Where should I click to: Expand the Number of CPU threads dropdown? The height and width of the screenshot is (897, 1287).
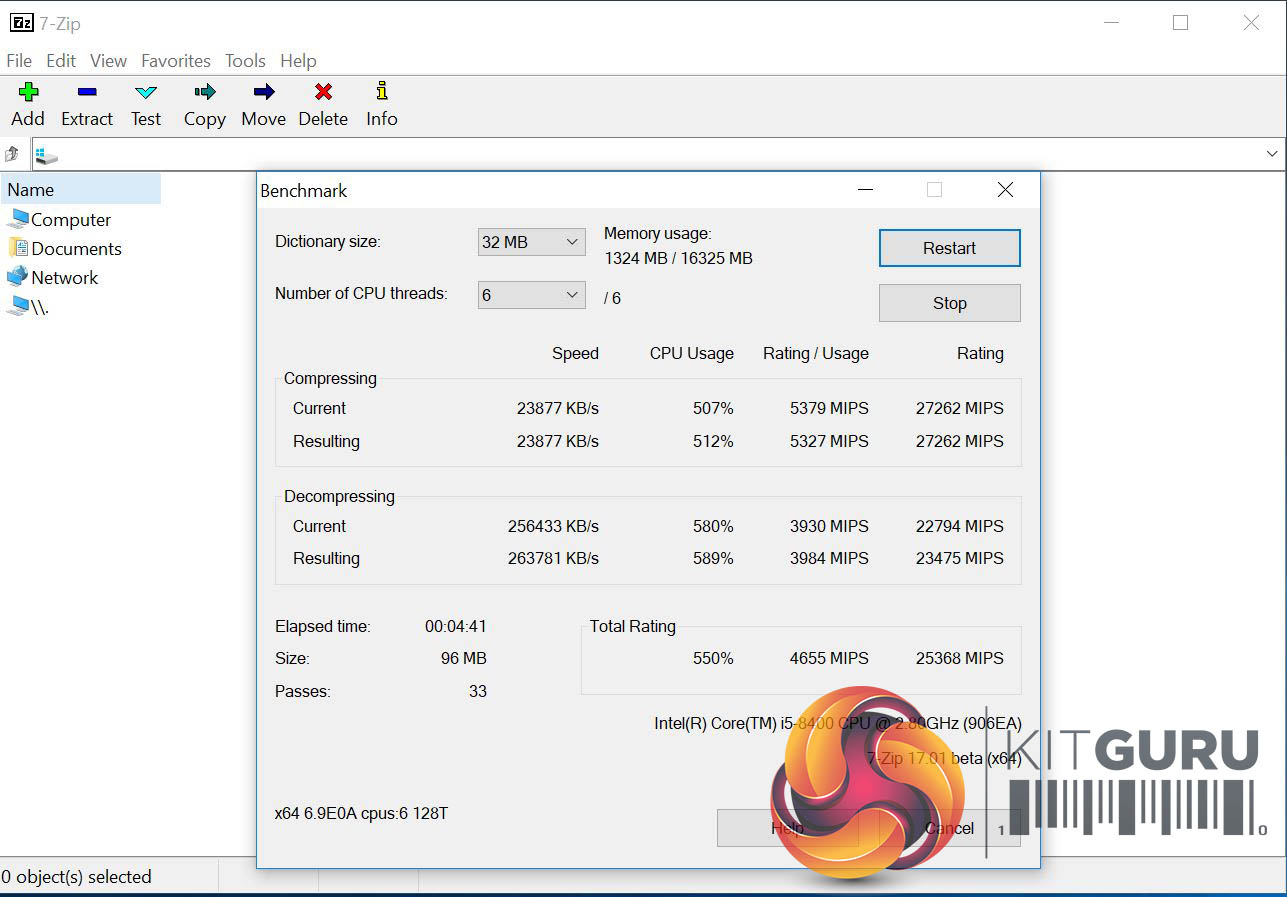[531, 295]
